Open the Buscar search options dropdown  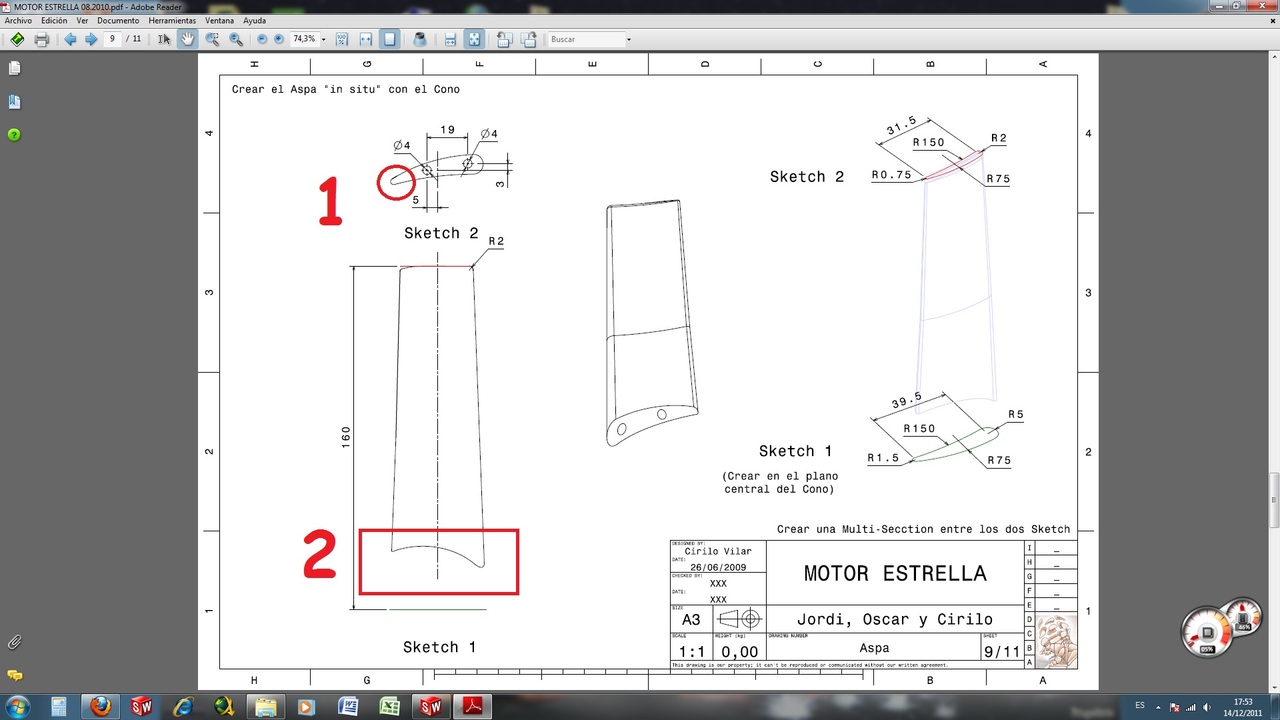tap(628, 40)
